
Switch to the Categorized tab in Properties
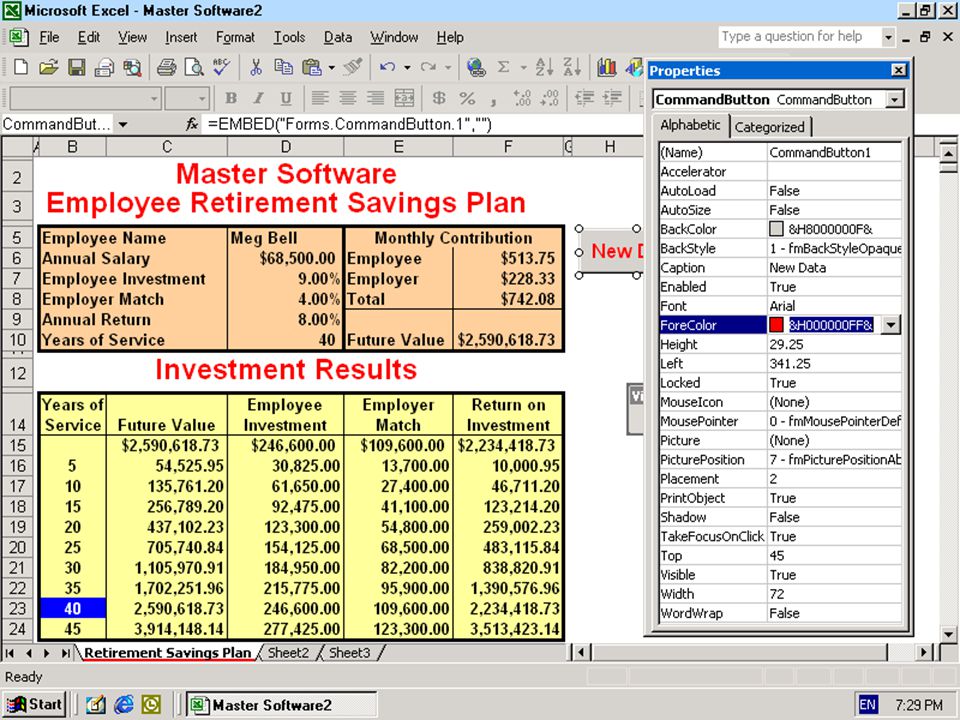click(770, 127)
